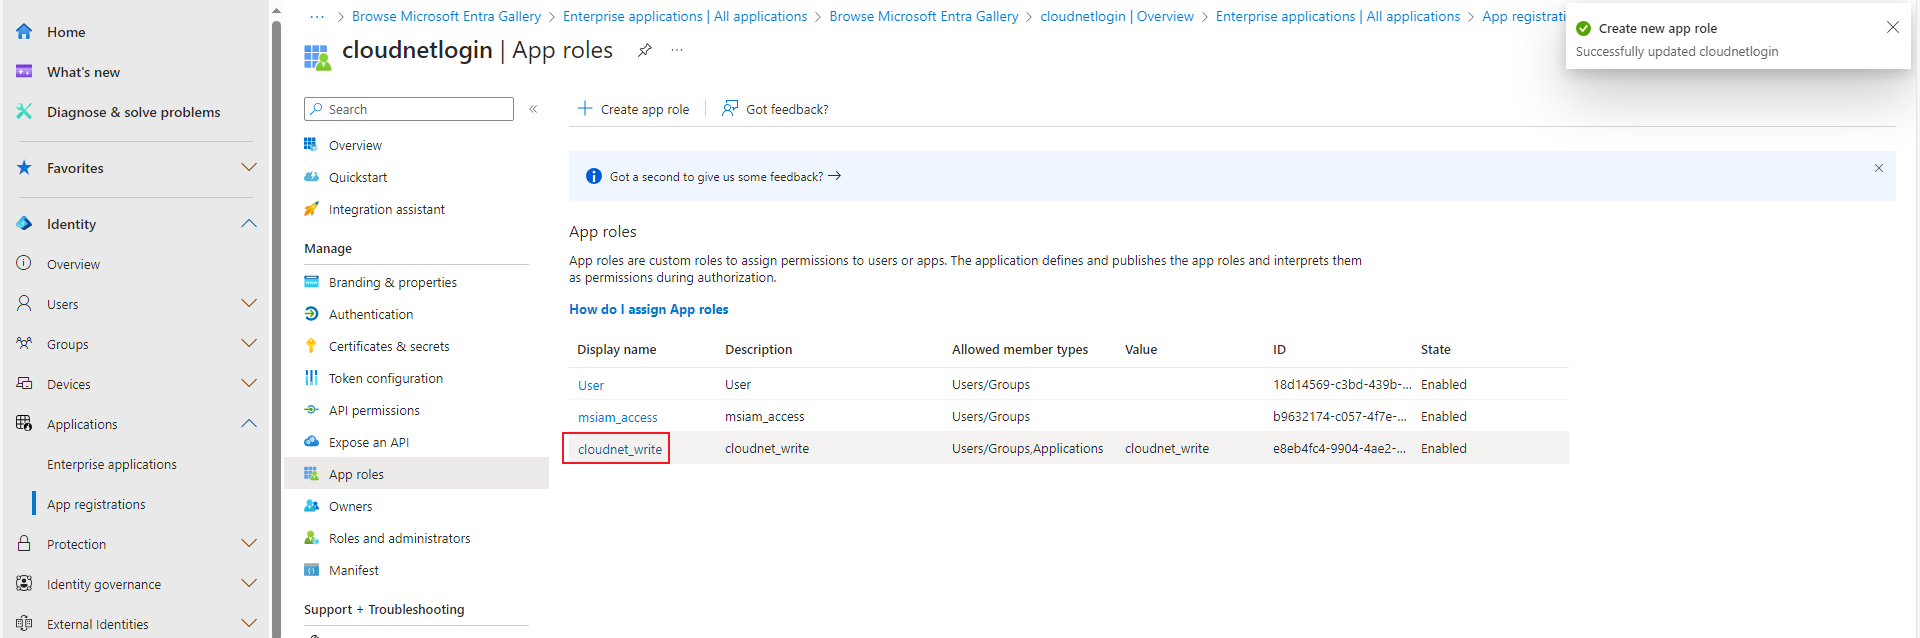Open the more options ellipsis beside title
The width and height of the screenshot is (1920, 638).
(677, 50)
